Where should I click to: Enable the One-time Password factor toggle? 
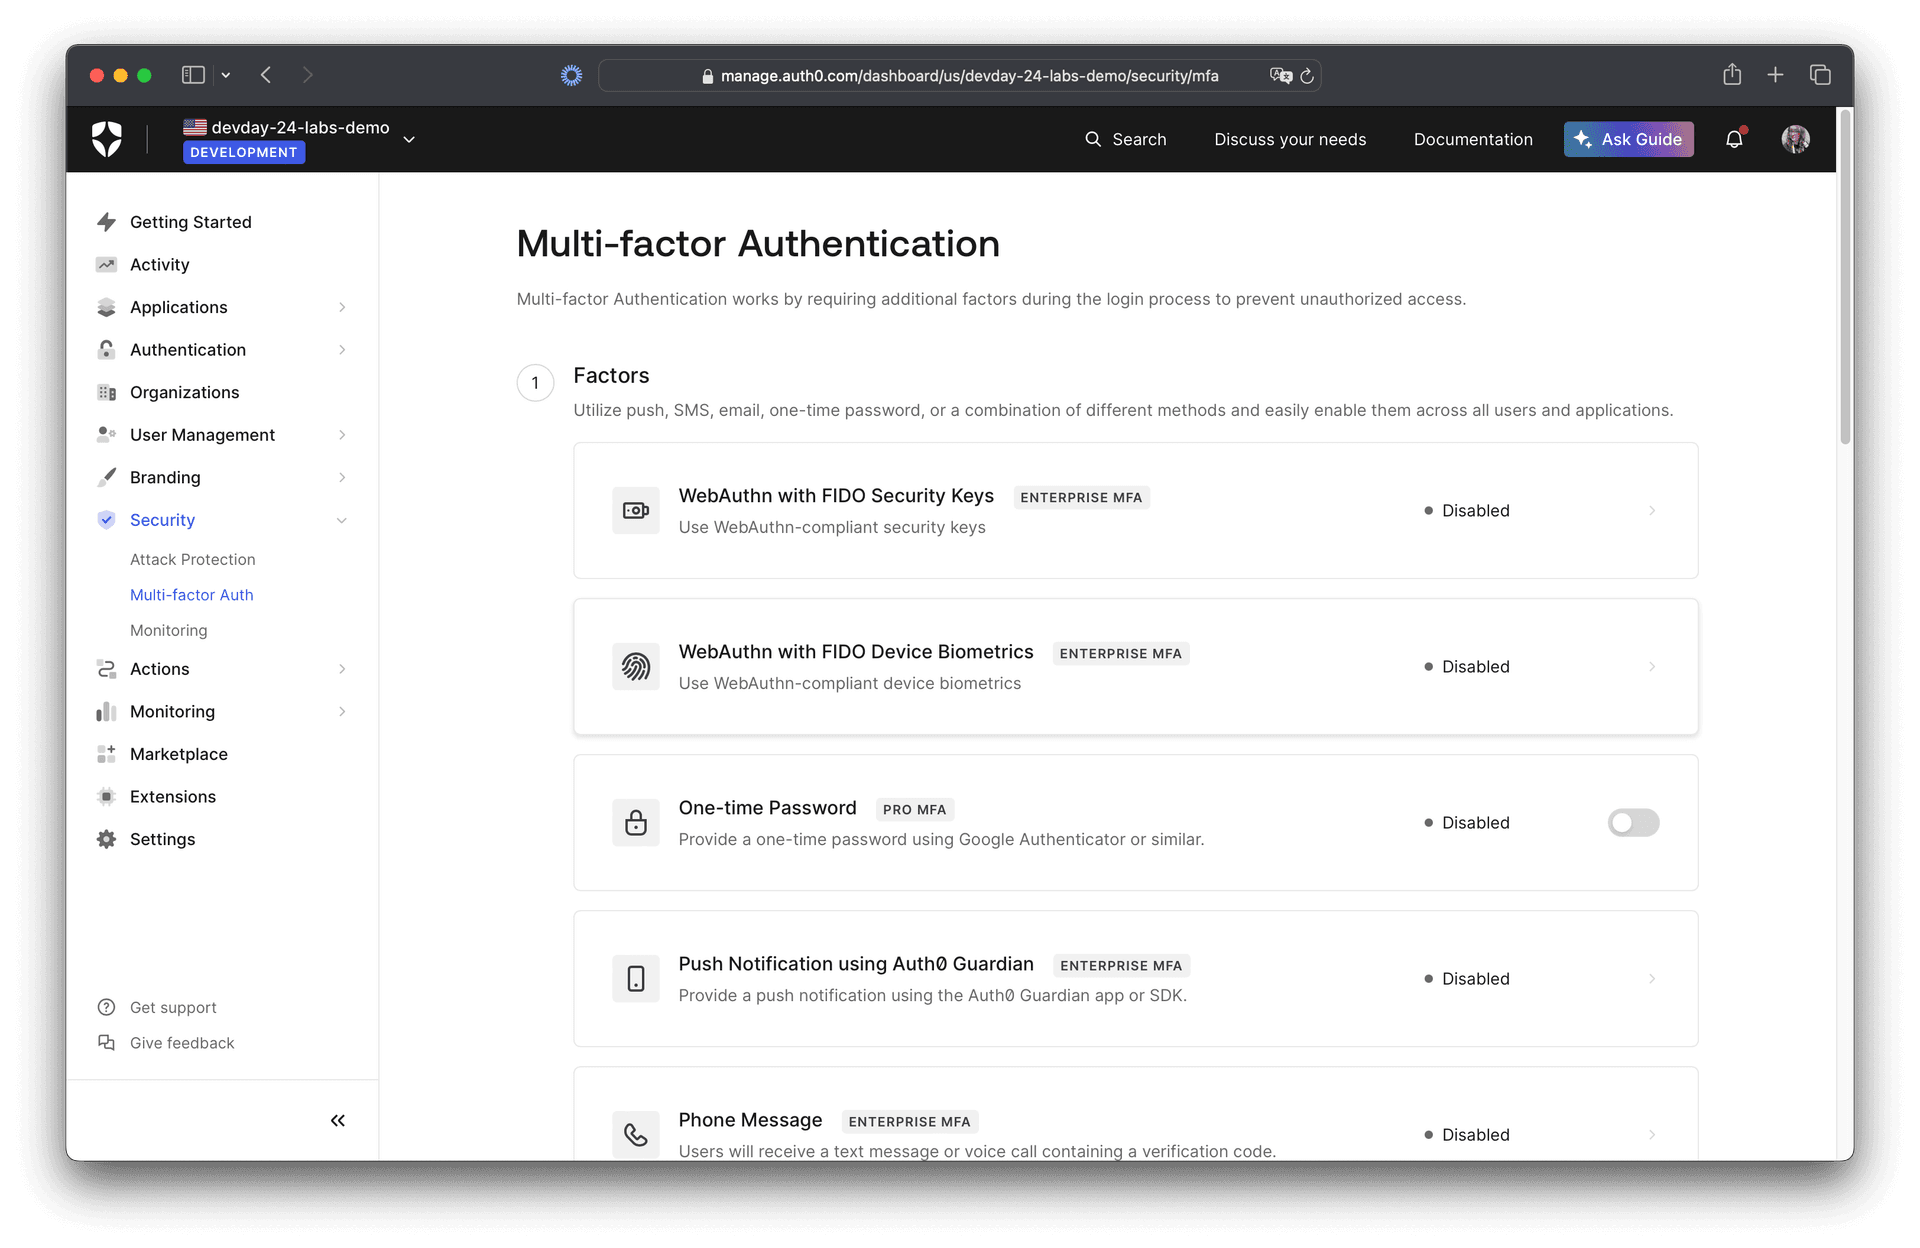click(x=1633, y=822)
